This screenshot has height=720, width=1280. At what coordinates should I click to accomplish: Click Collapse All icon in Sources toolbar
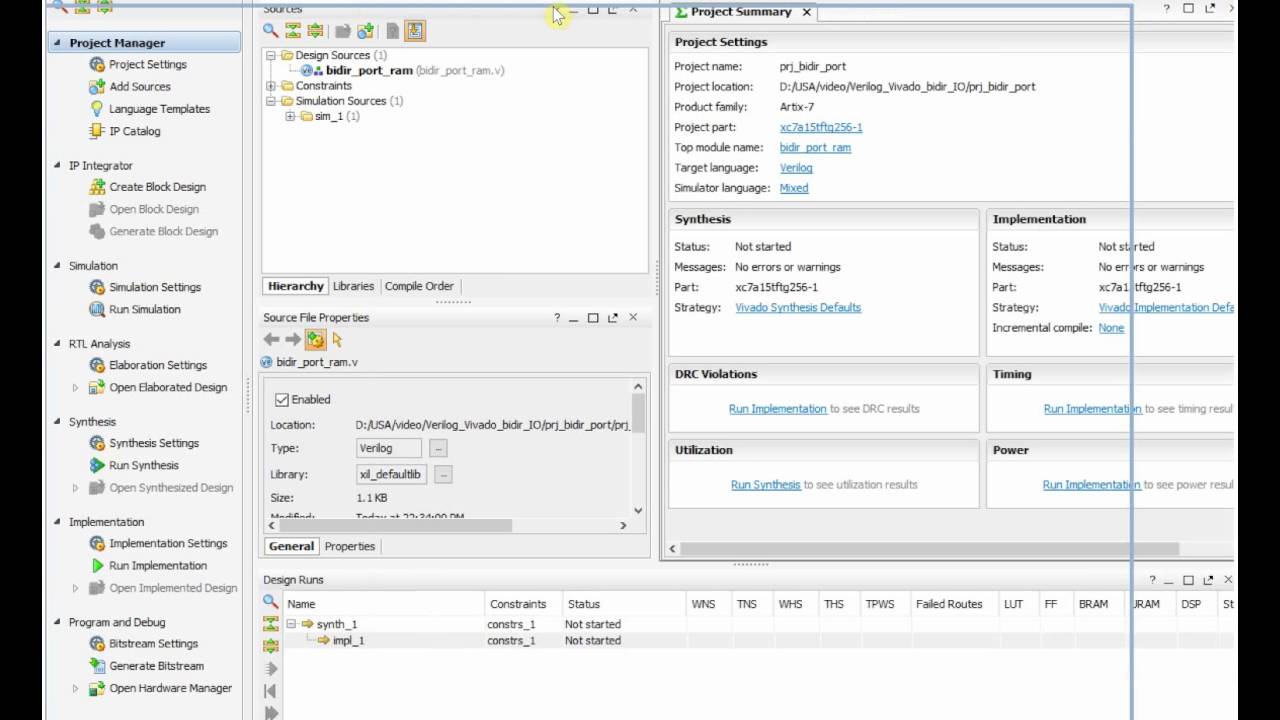coord(293,31)
